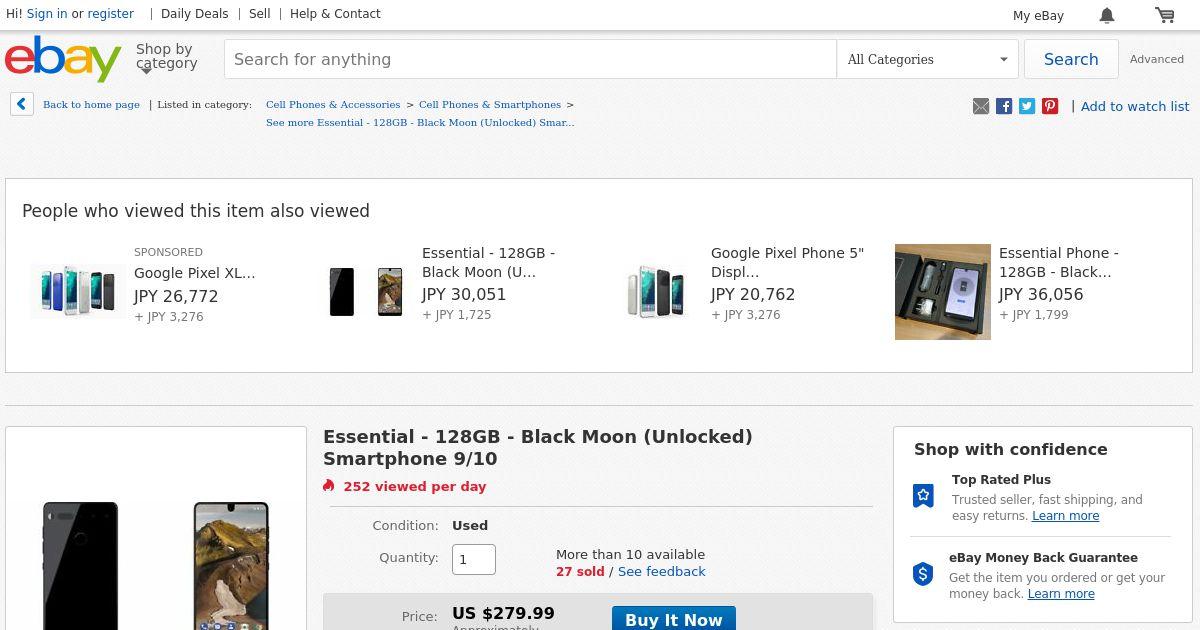1200x630 pixels.
Task: Click the eBay logo
Action: pos(63,59)
